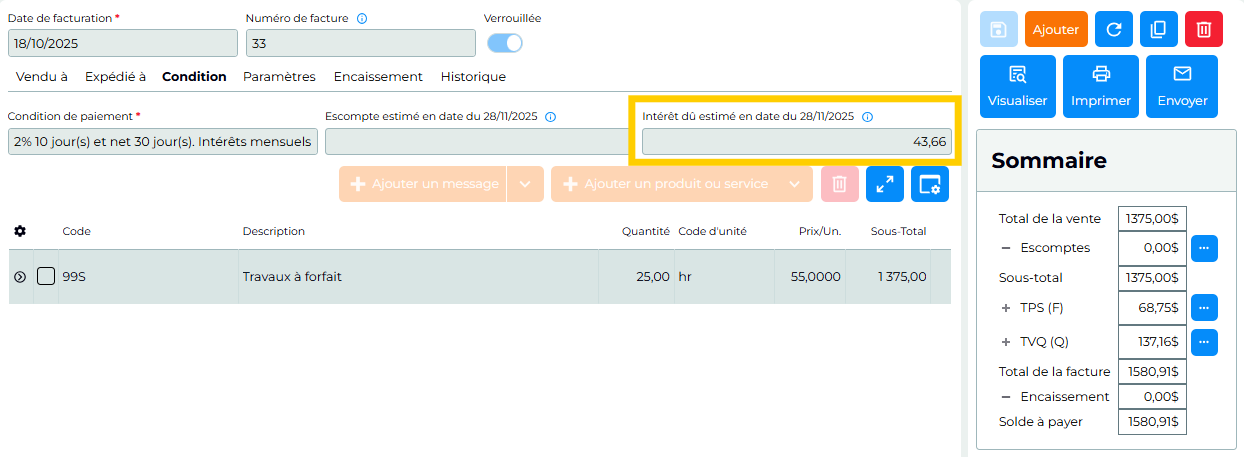Switch to the Paramètres tab

click(279, 76)
